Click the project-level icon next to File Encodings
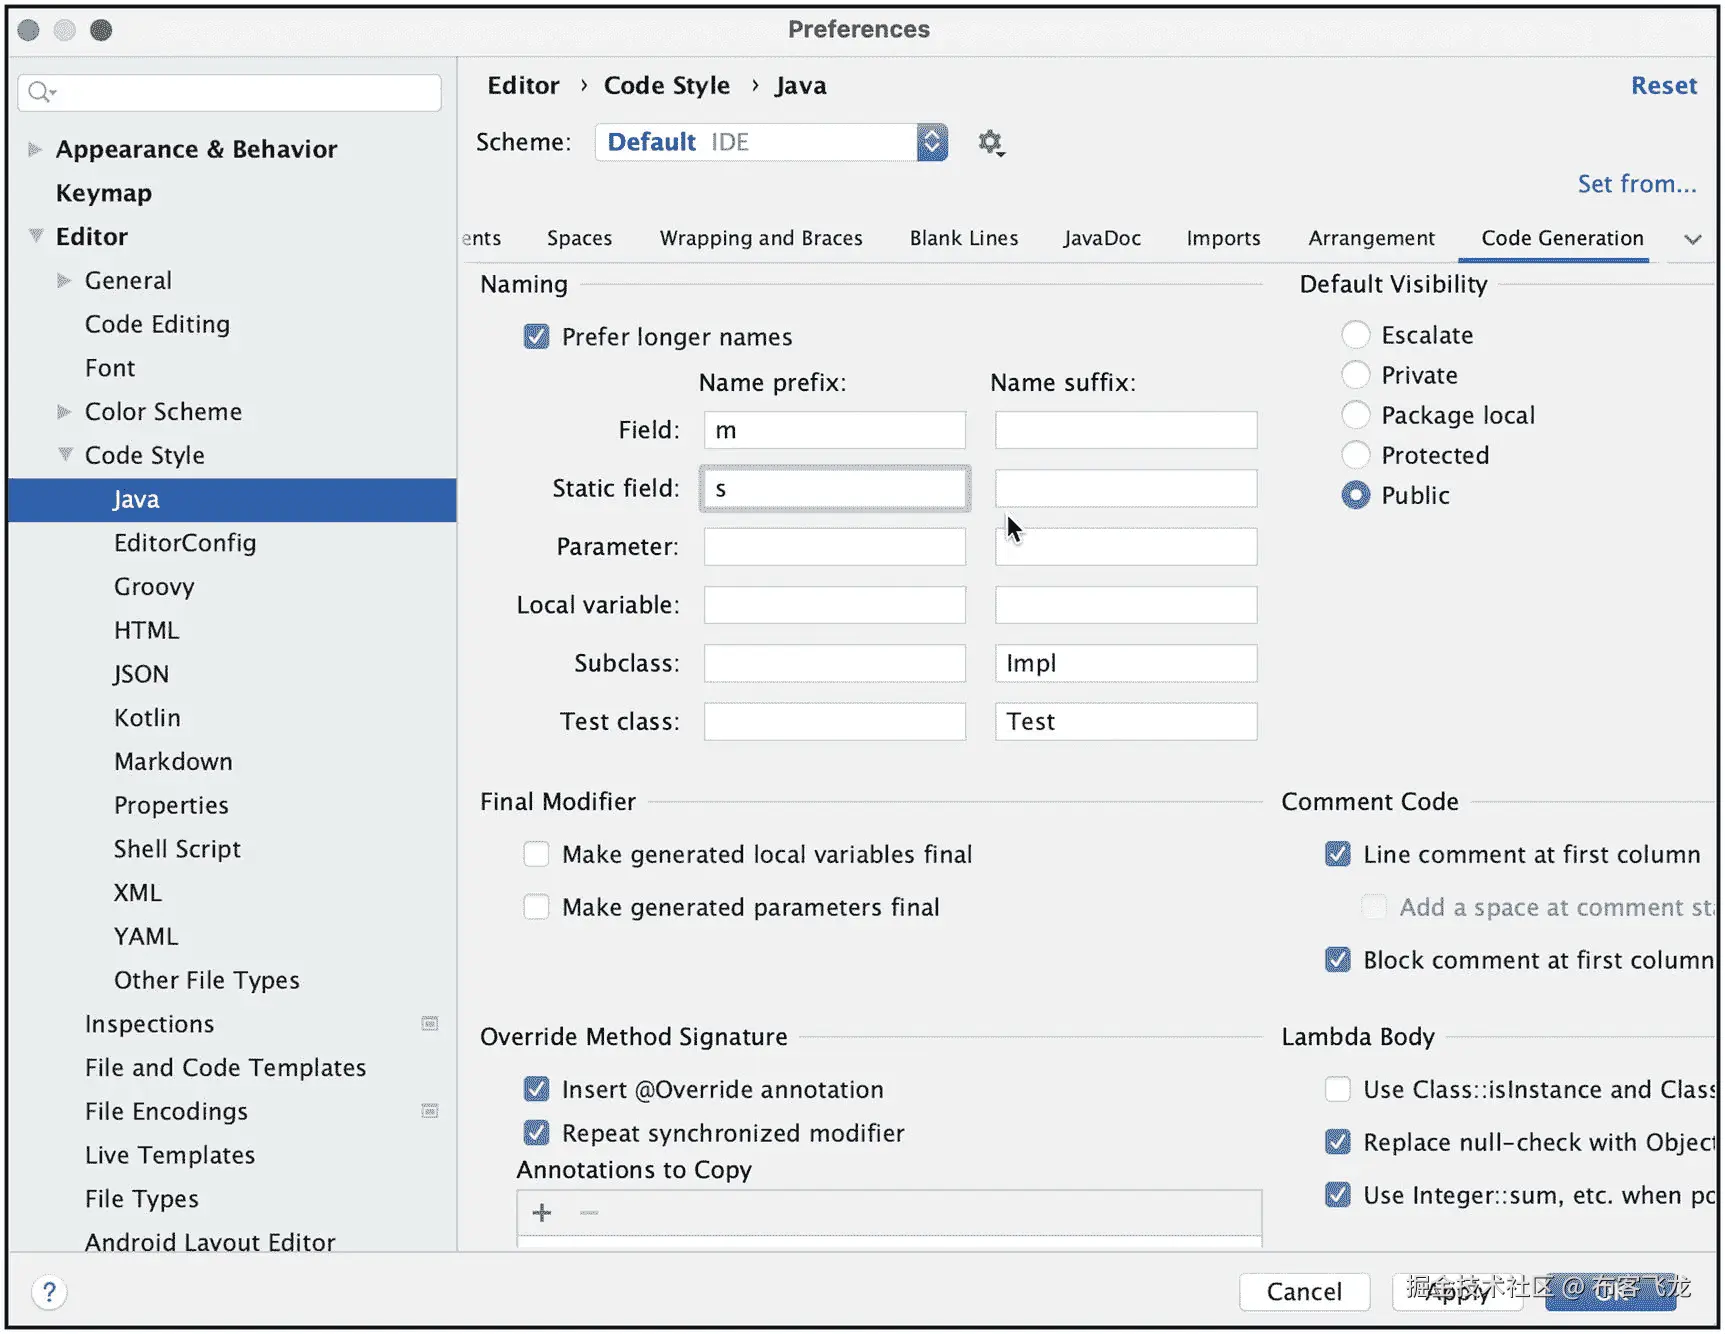The width and height of the screenshot is (1725, 1334). tap(430, 1111)
